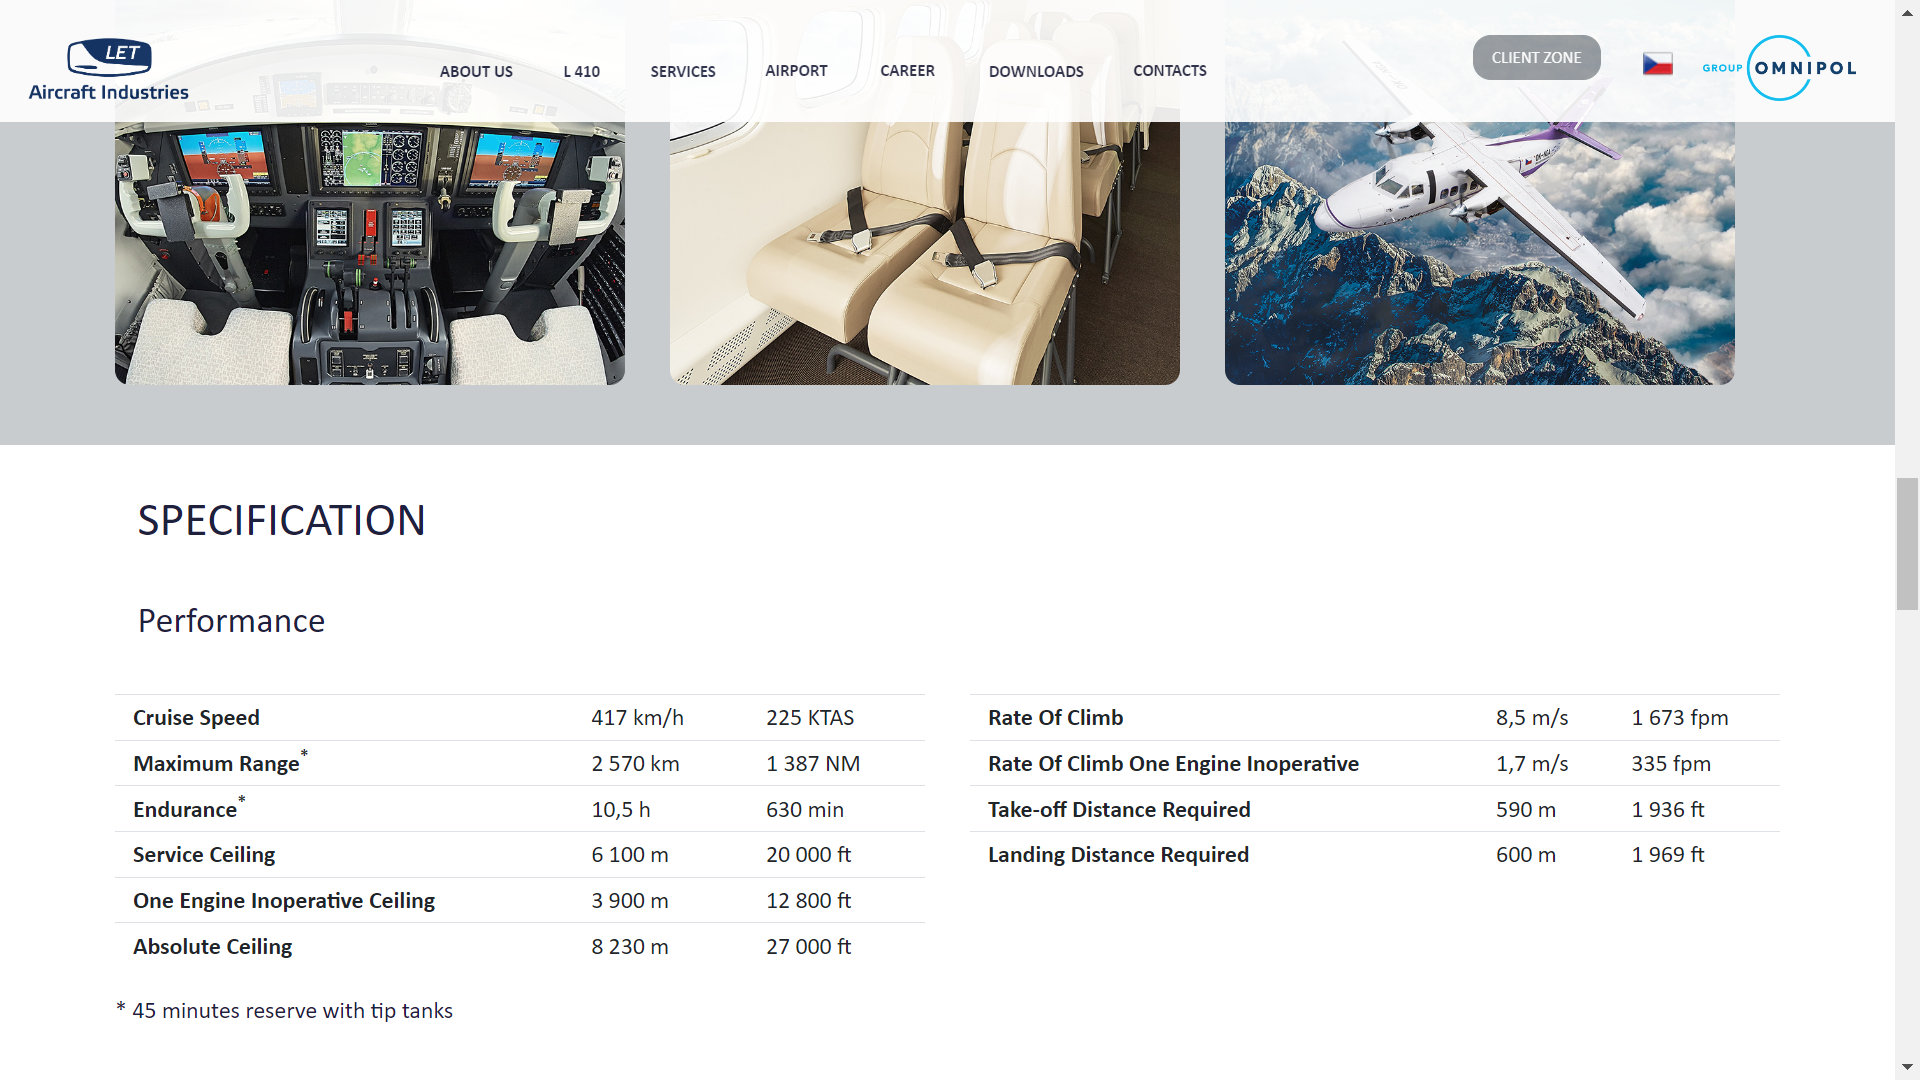Open the L 410 menu item
1920x1080 pixels.
(x=581, y=71)
